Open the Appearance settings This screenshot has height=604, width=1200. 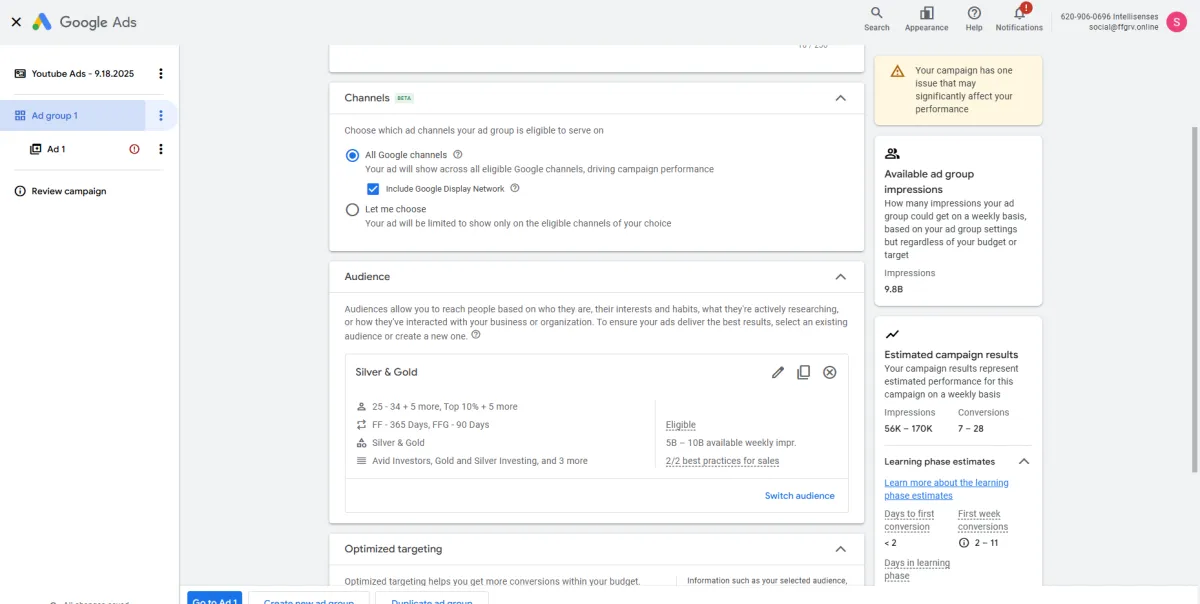pos(926,18)
